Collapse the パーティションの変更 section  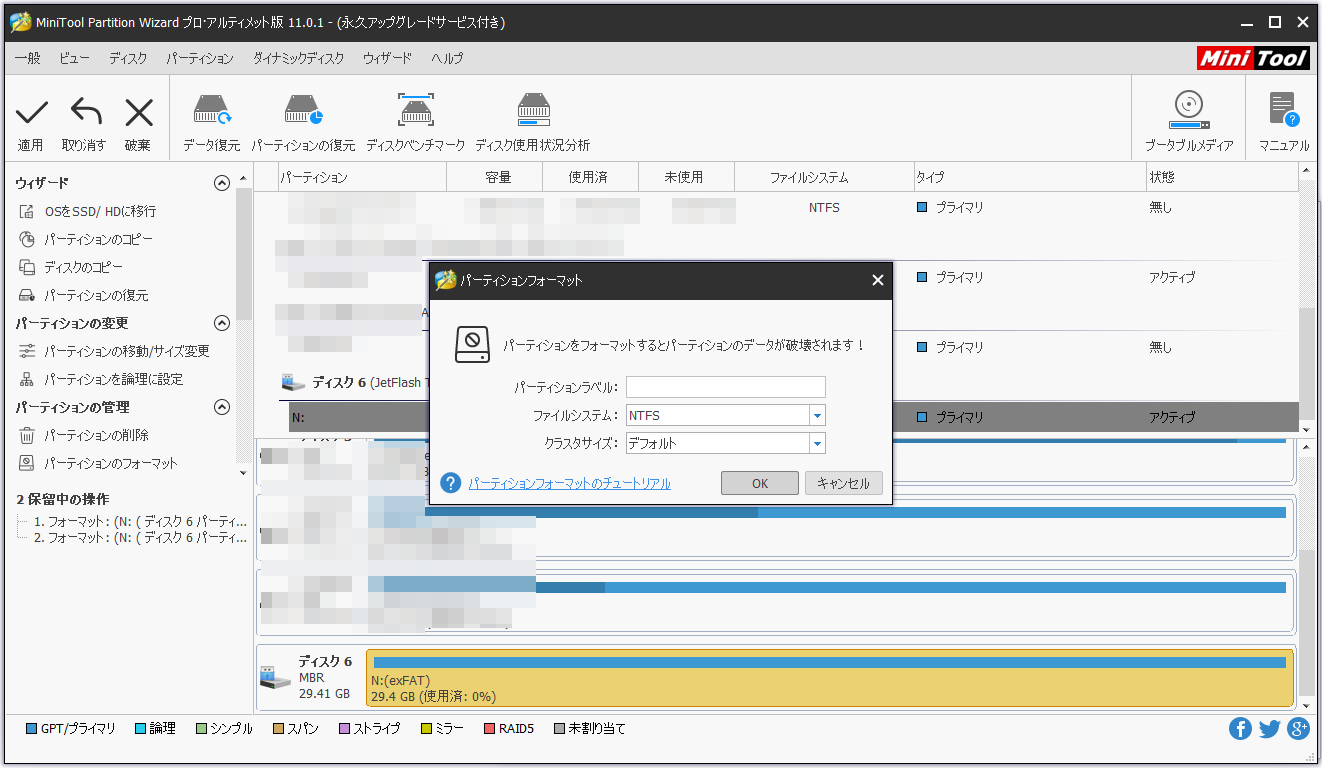point(222,323)
